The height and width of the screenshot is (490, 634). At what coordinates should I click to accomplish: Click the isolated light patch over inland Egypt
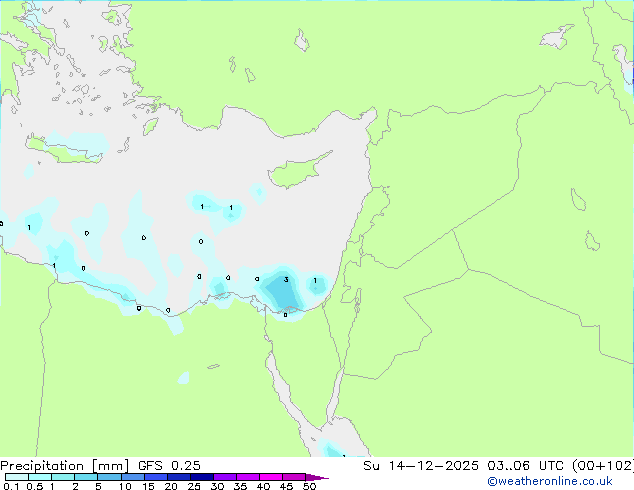(x=184, y=378)
